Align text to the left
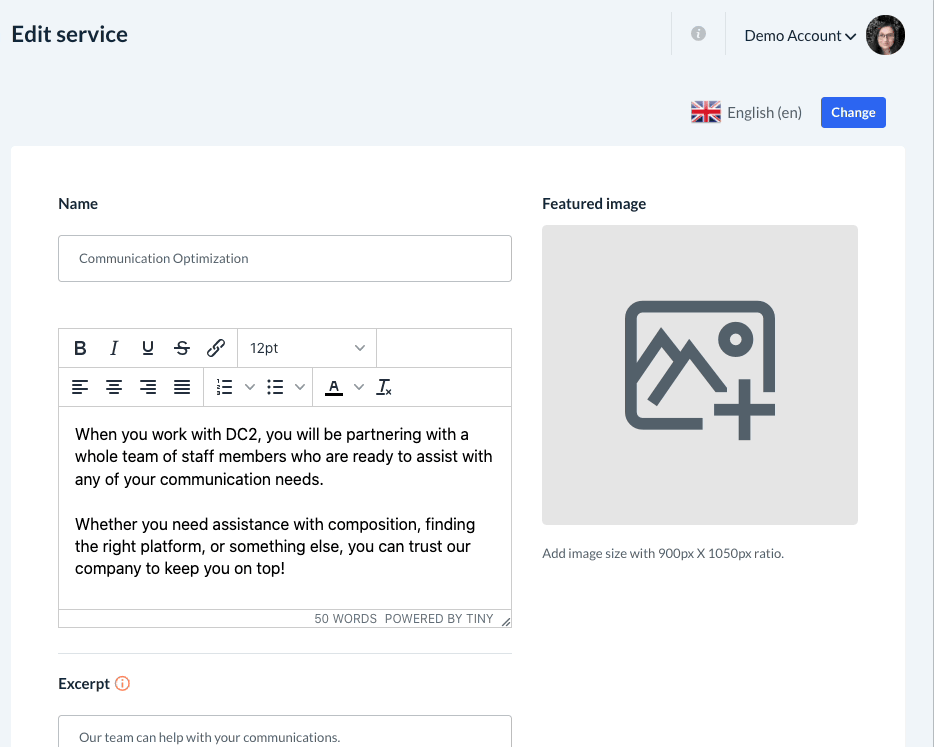The width and height of the screenshot is (934, 747). point(80,387)
